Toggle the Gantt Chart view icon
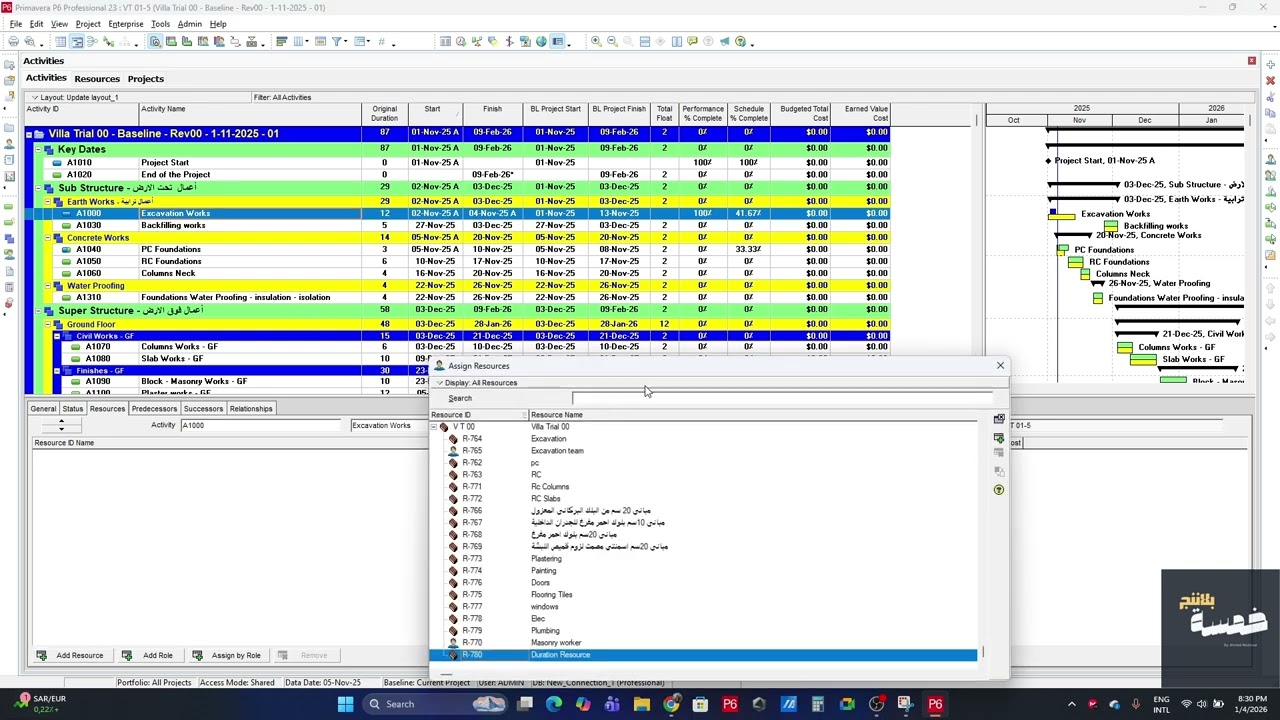This screenshot has width=1280, height=720. click(76, 42)
